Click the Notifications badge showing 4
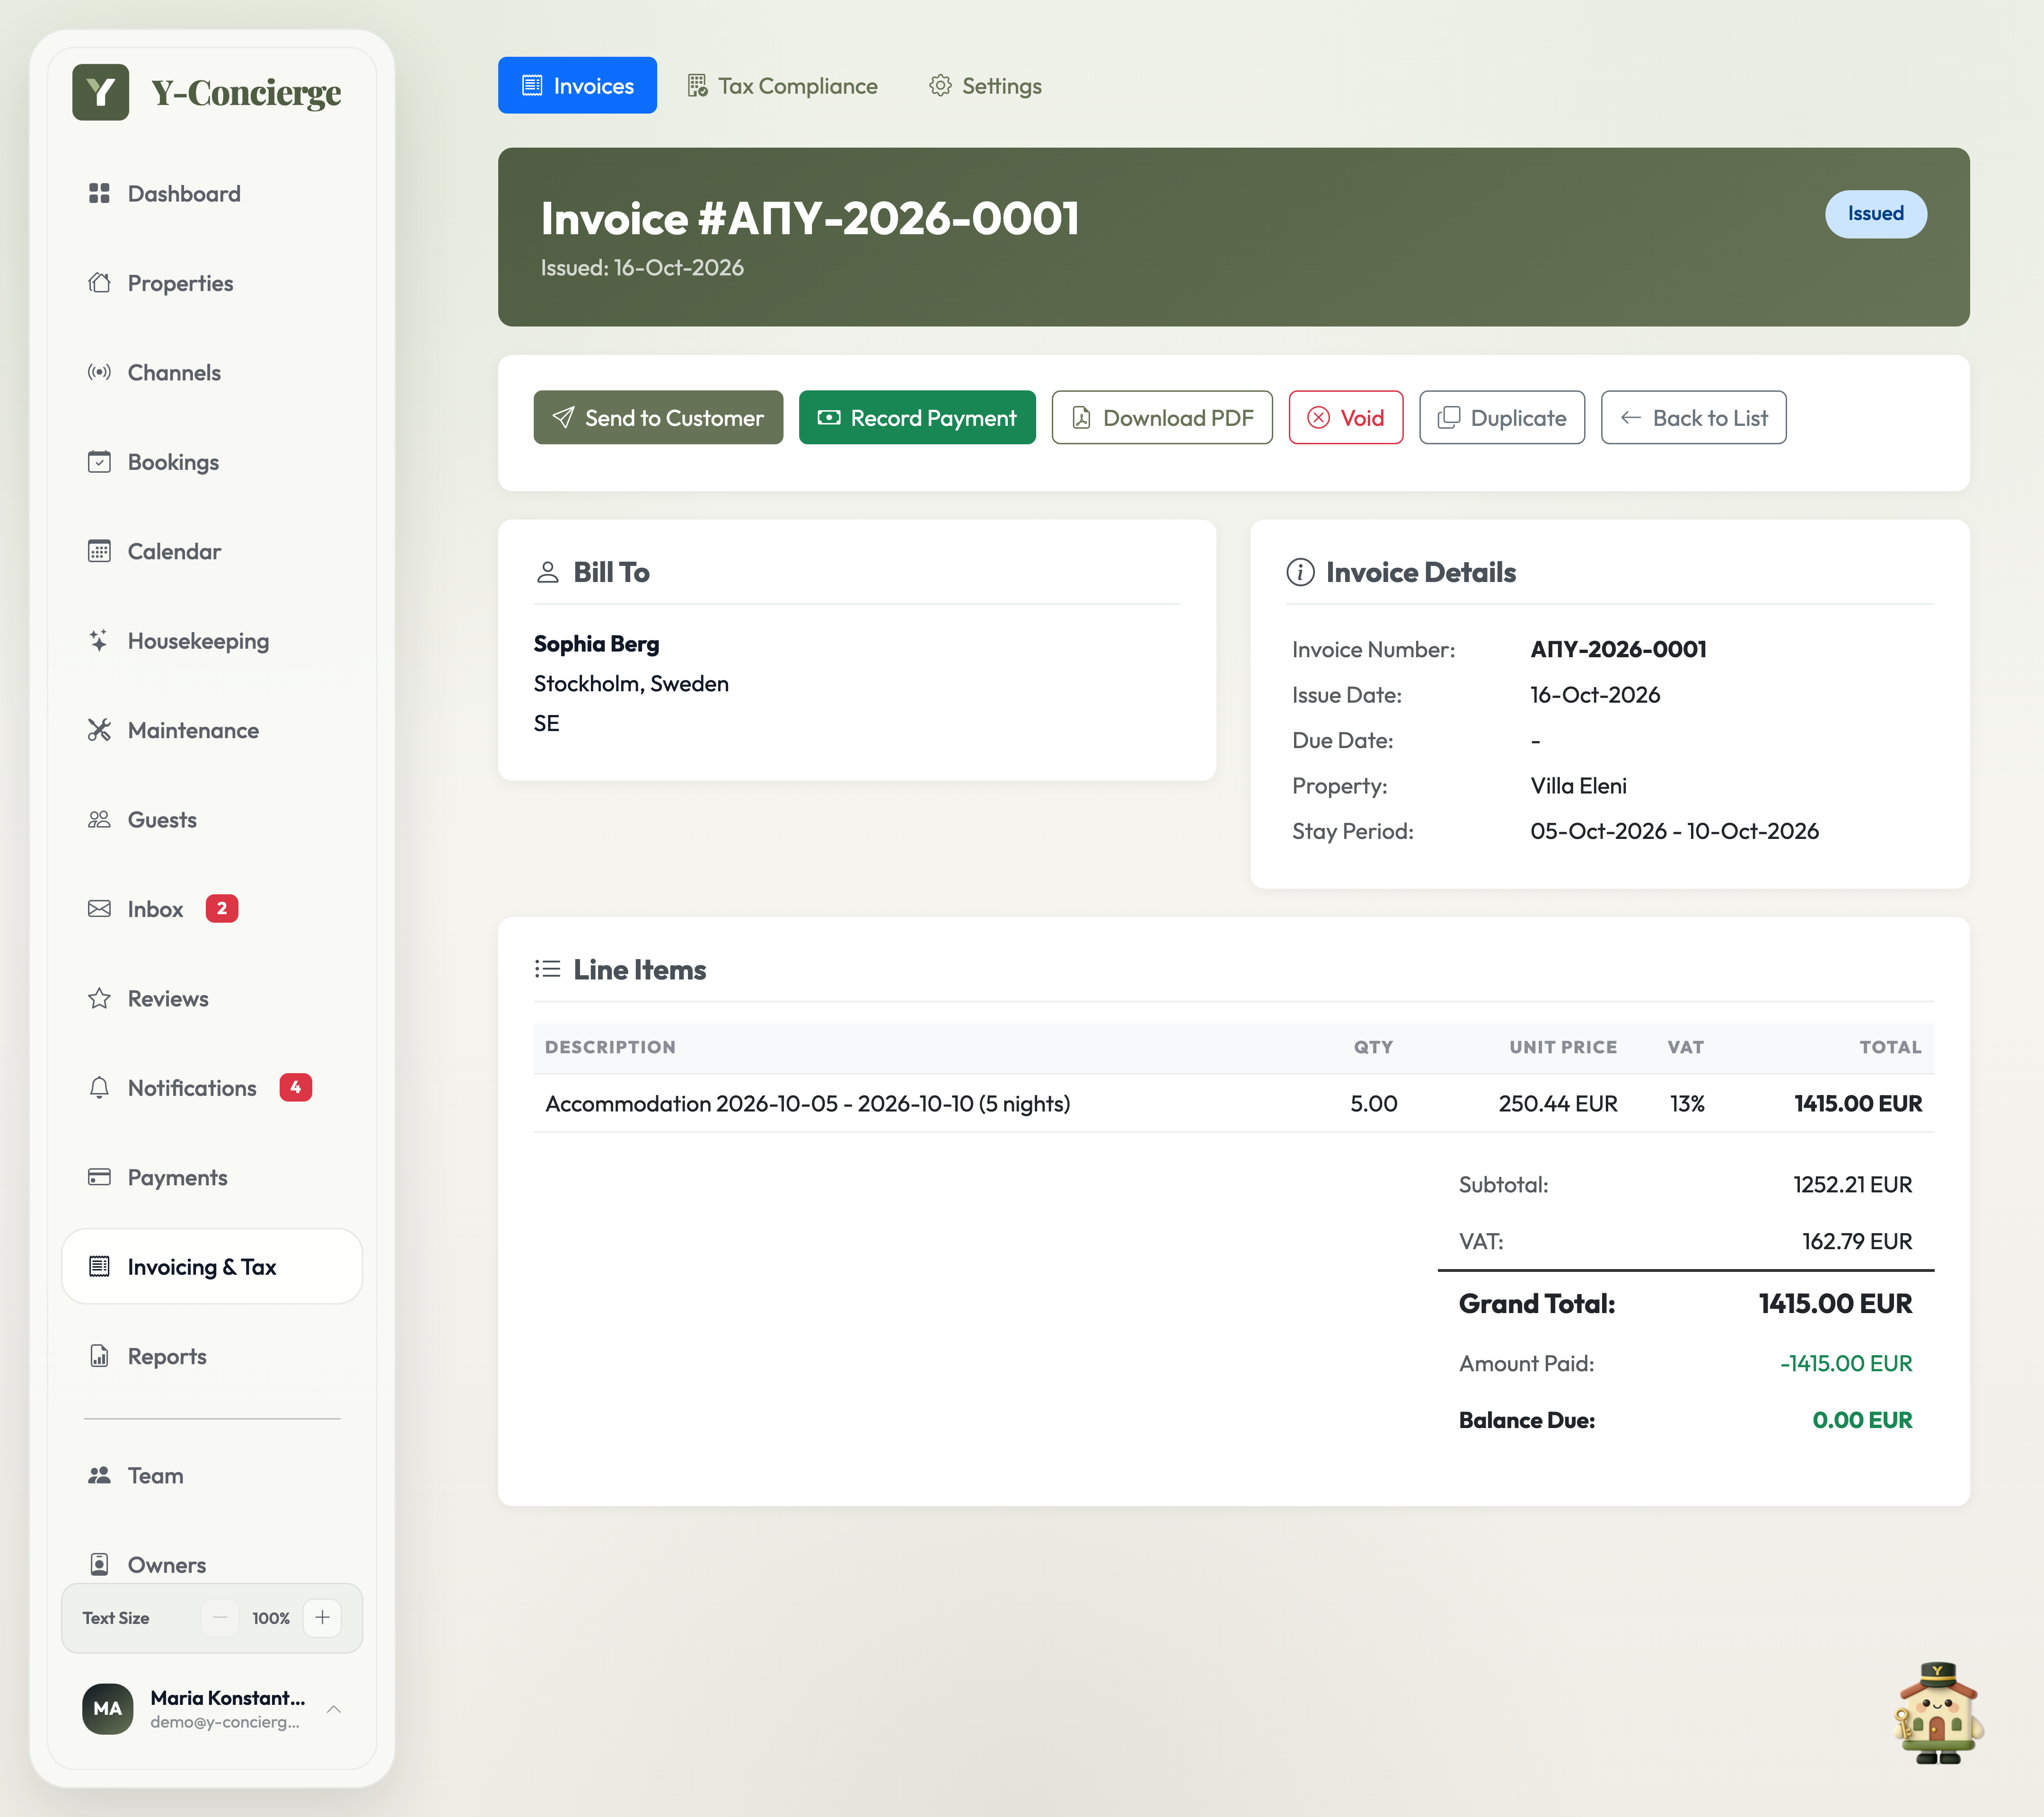 click(296, 1088)
